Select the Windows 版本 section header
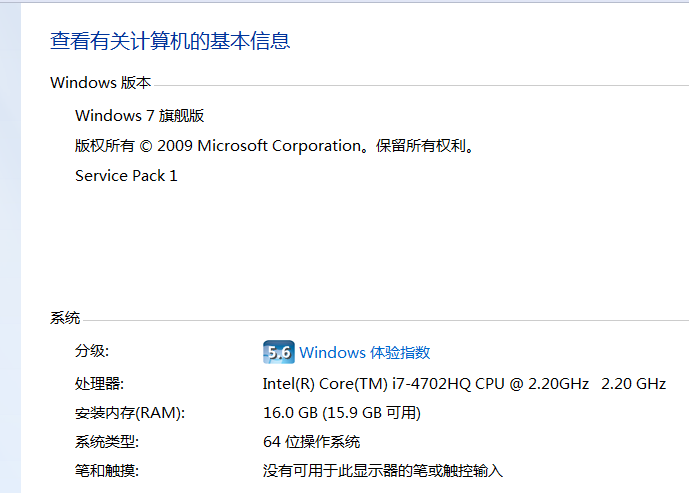 (100, 82)
